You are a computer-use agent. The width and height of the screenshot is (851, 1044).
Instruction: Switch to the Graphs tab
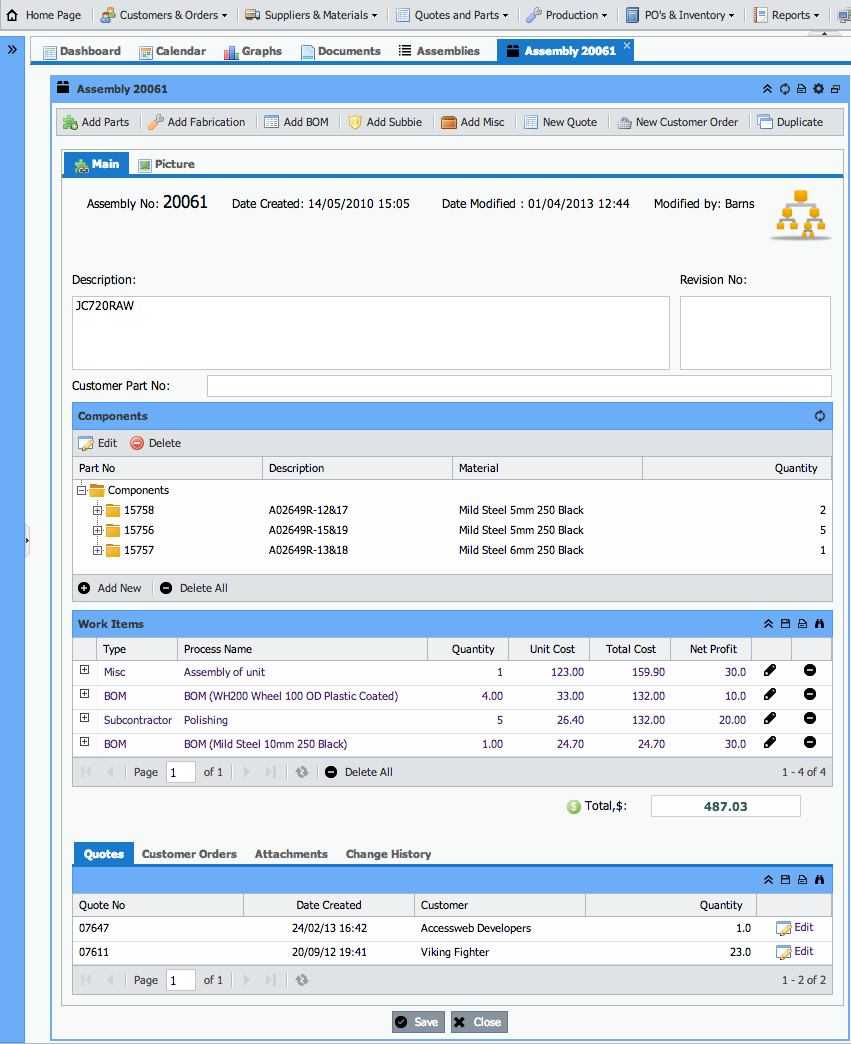tap(253, 51)
